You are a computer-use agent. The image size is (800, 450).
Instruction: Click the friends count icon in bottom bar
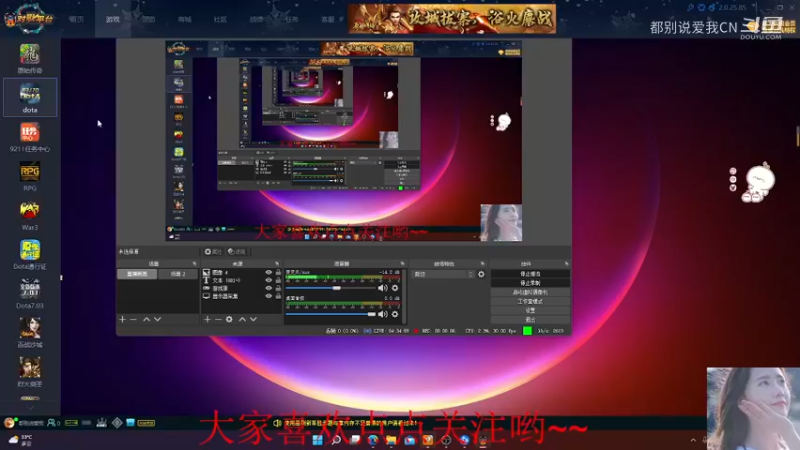click(x=54, y=423)
